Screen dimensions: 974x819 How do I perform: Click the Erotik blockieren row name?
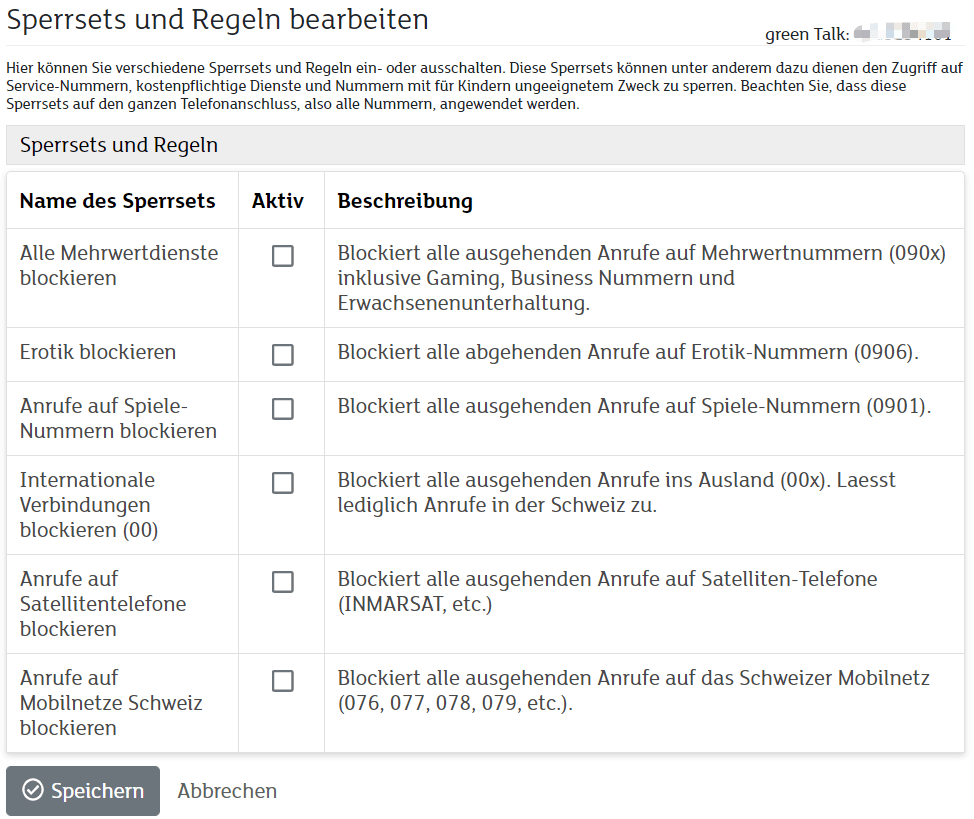98,352
